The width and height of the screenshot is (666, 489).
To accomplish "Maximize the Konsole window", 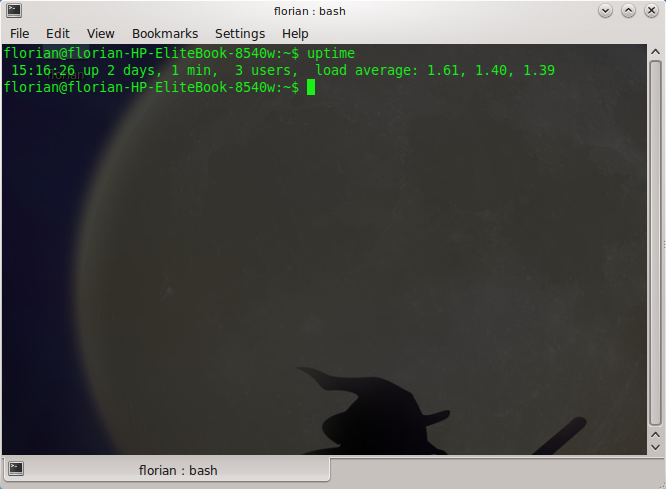I will (x=628, y=10).
